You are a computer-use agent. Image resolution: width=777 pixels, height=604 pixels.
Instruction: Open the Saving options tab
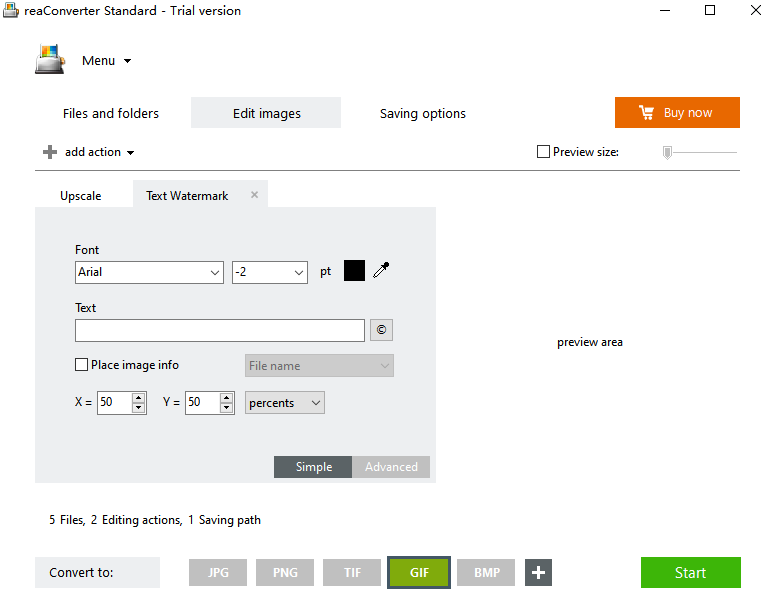coord(422,113)
